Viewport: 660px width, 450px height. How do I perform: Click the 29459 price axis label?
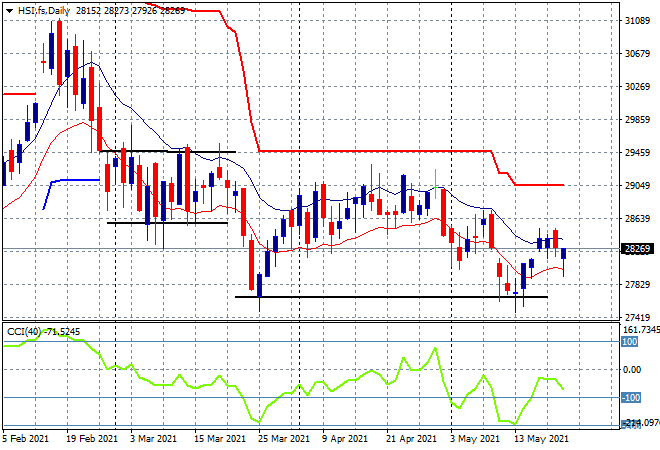click(x=637, y=152)
